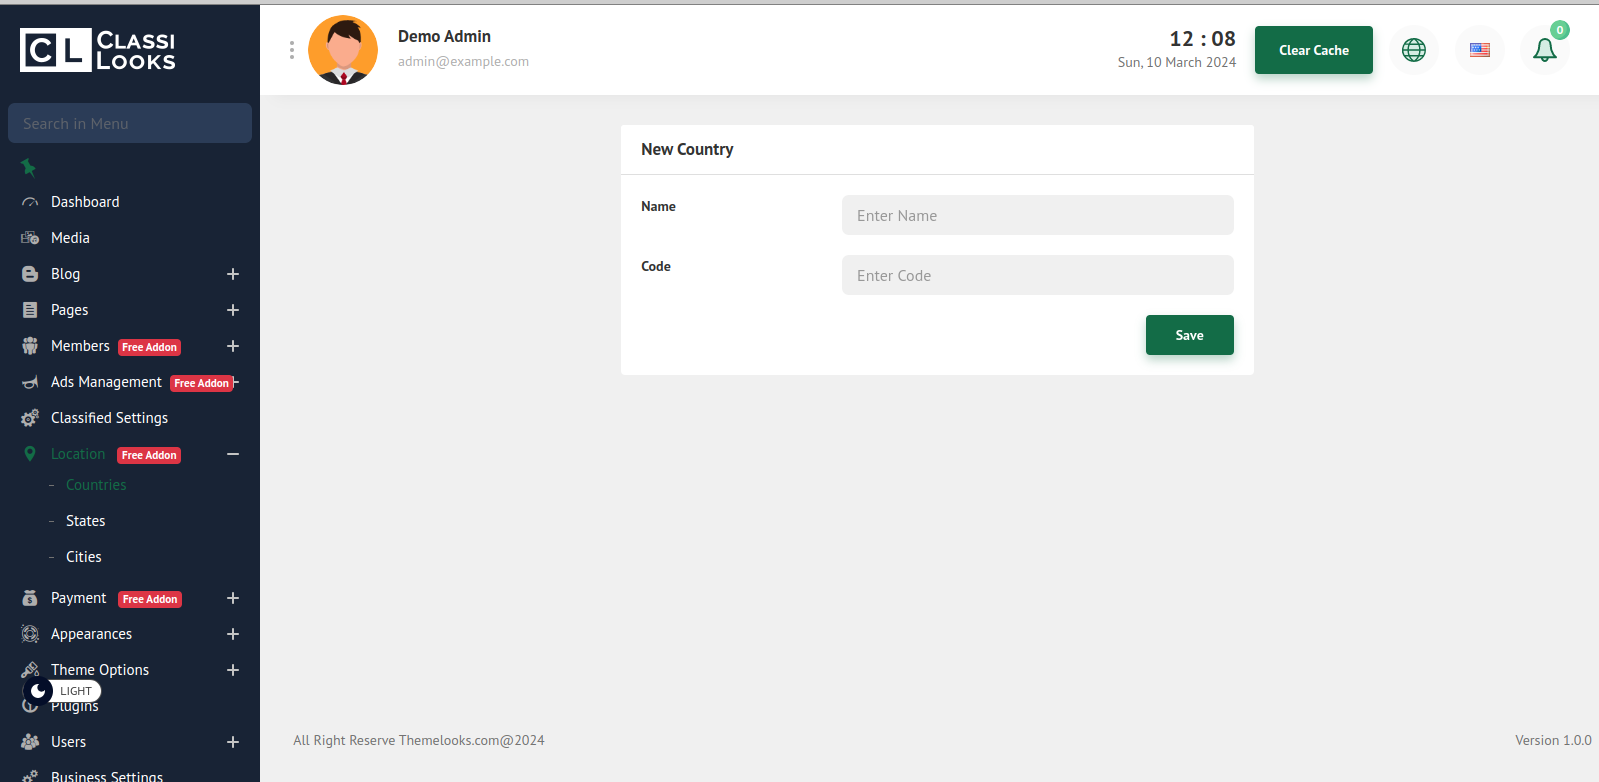Click Save to create the country

pyautogui.click(x=1189, y=335)
